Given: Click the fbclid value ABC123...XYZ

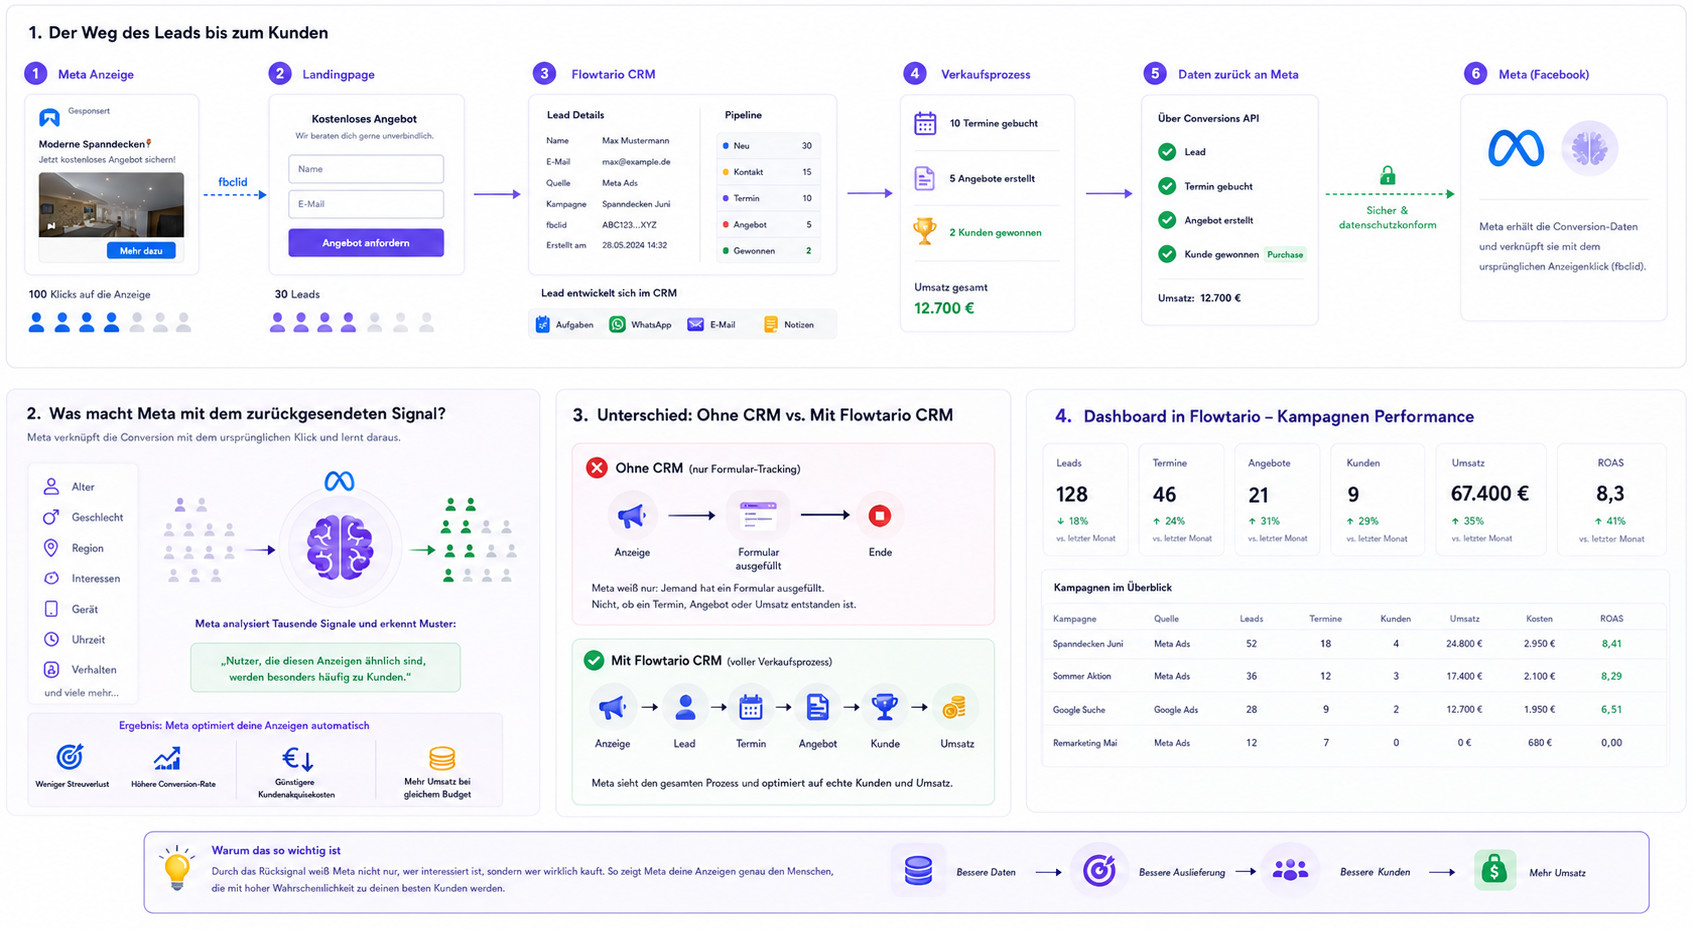Looking at the screenshot, I should click(x=630, y=225).
